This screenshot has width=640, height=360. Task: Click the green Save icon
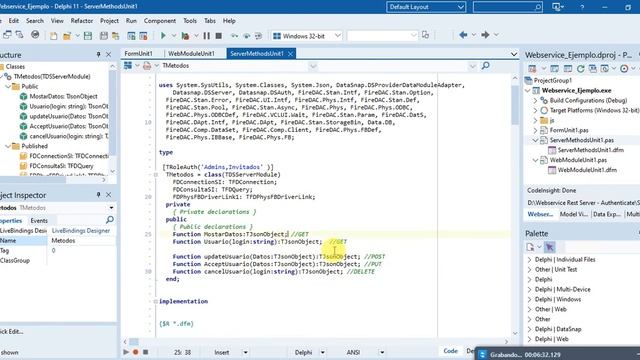click(x=88, y=36)
